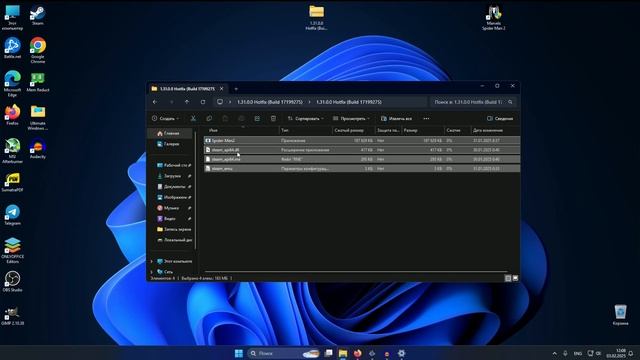Click the first 1.31.0.0 Hotfix breadcrumb
This screenshot has width=640, height=360.
click(270, 102)
